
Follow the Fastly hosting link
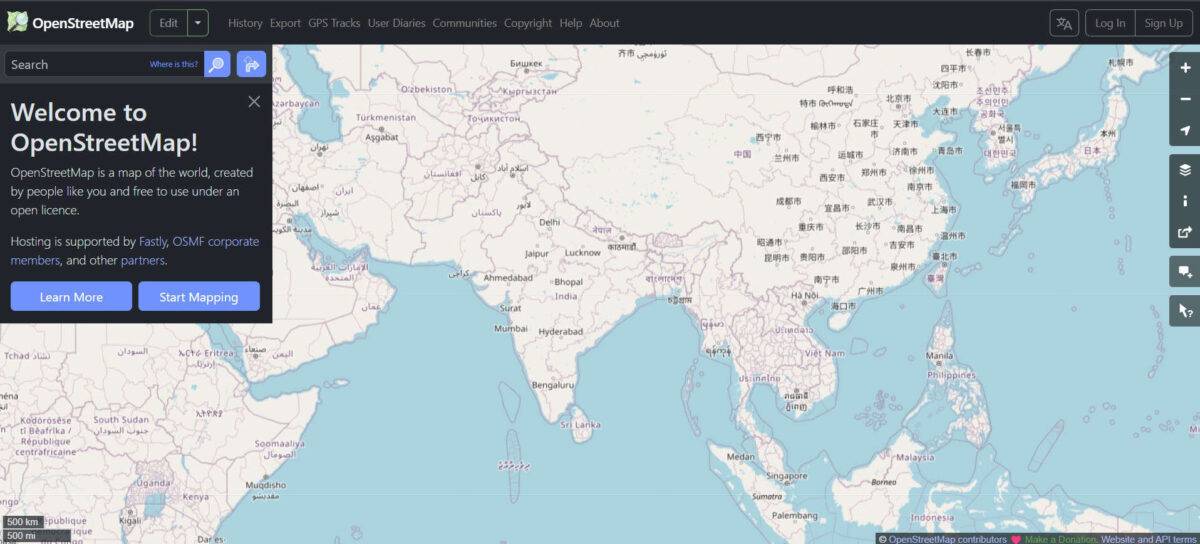[x=152, y=241]
